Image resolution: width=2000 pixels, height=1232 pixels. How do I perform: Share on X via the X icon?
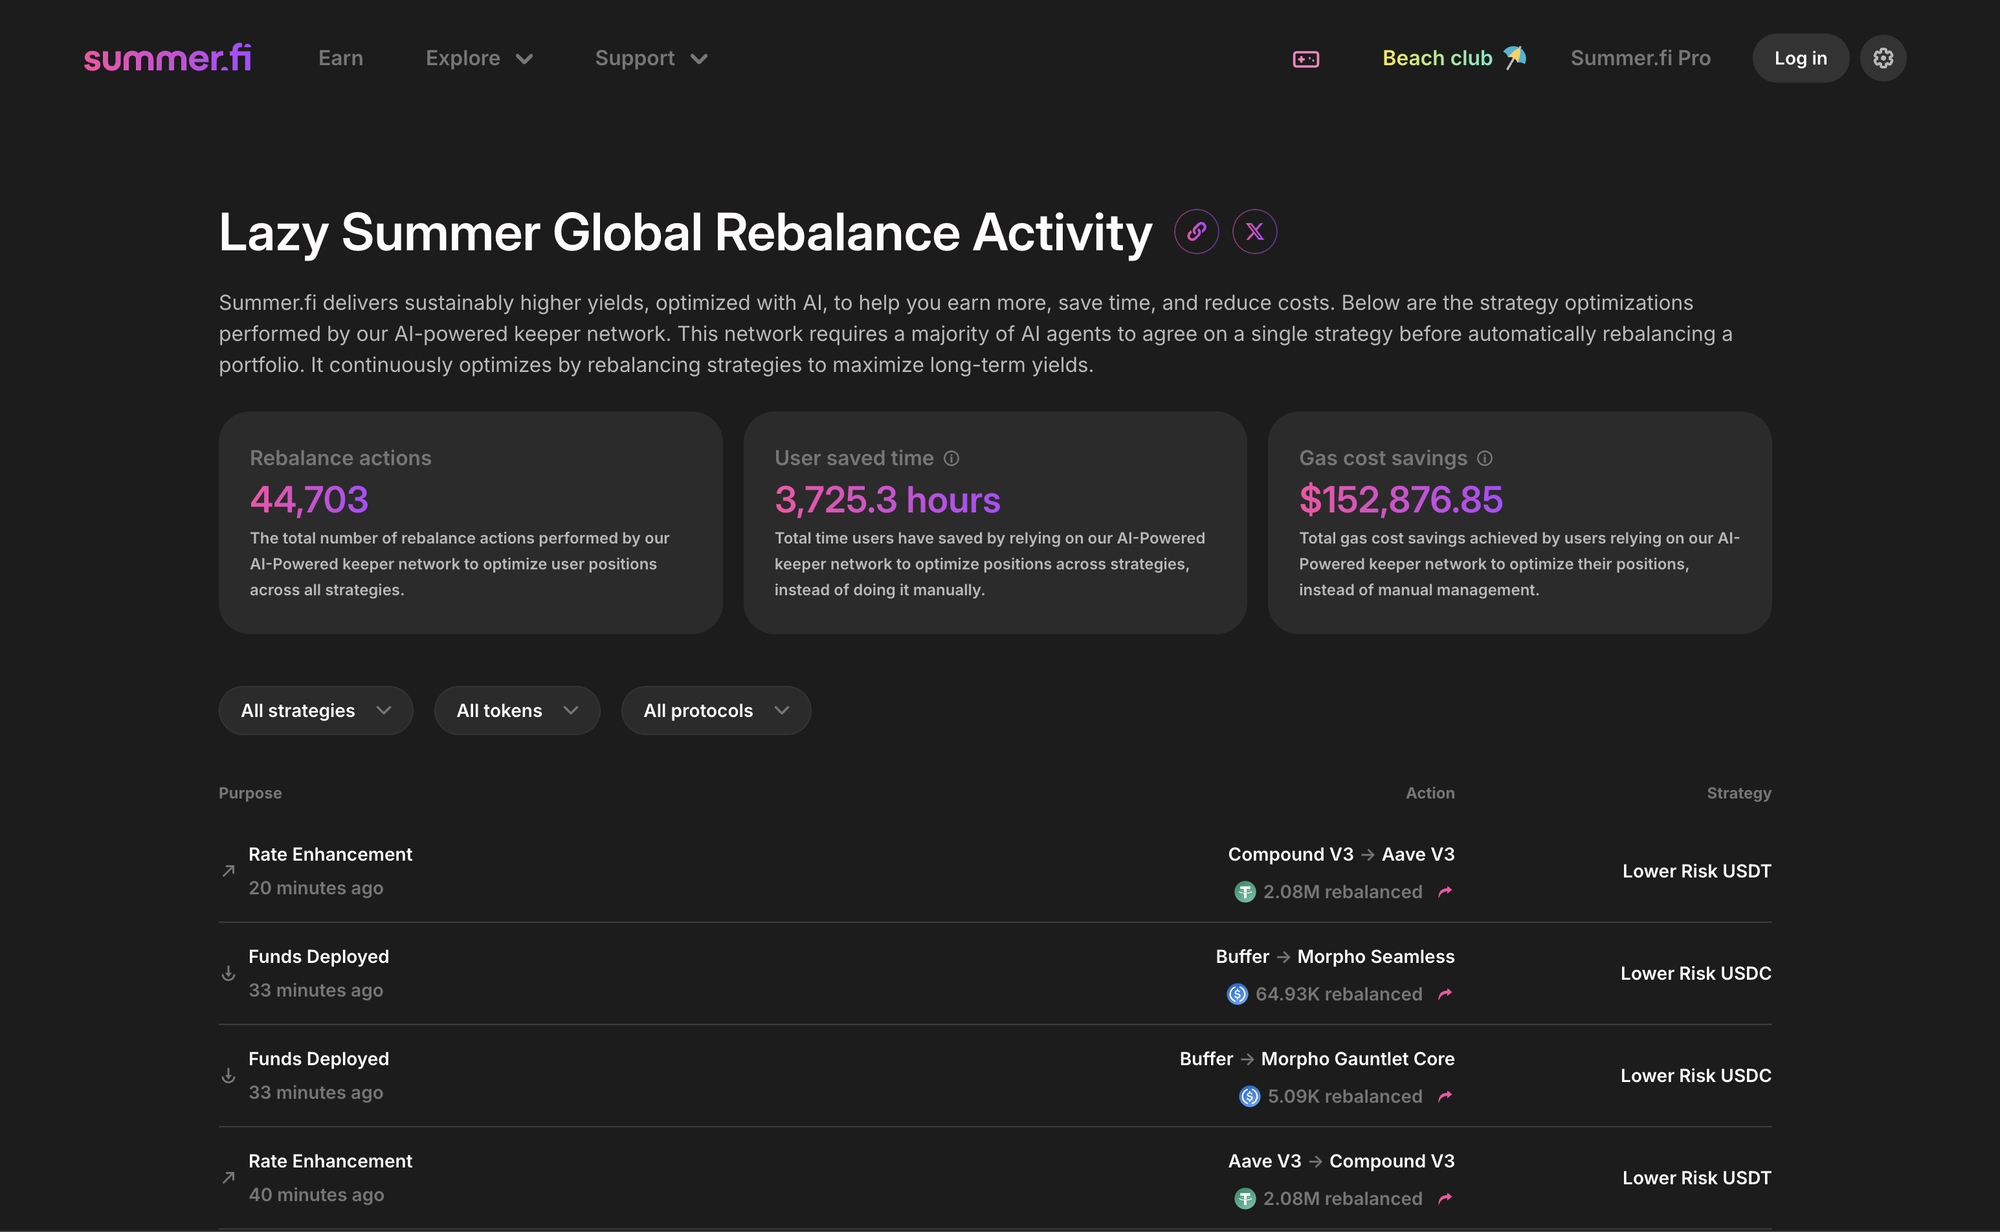[1254, 232]
